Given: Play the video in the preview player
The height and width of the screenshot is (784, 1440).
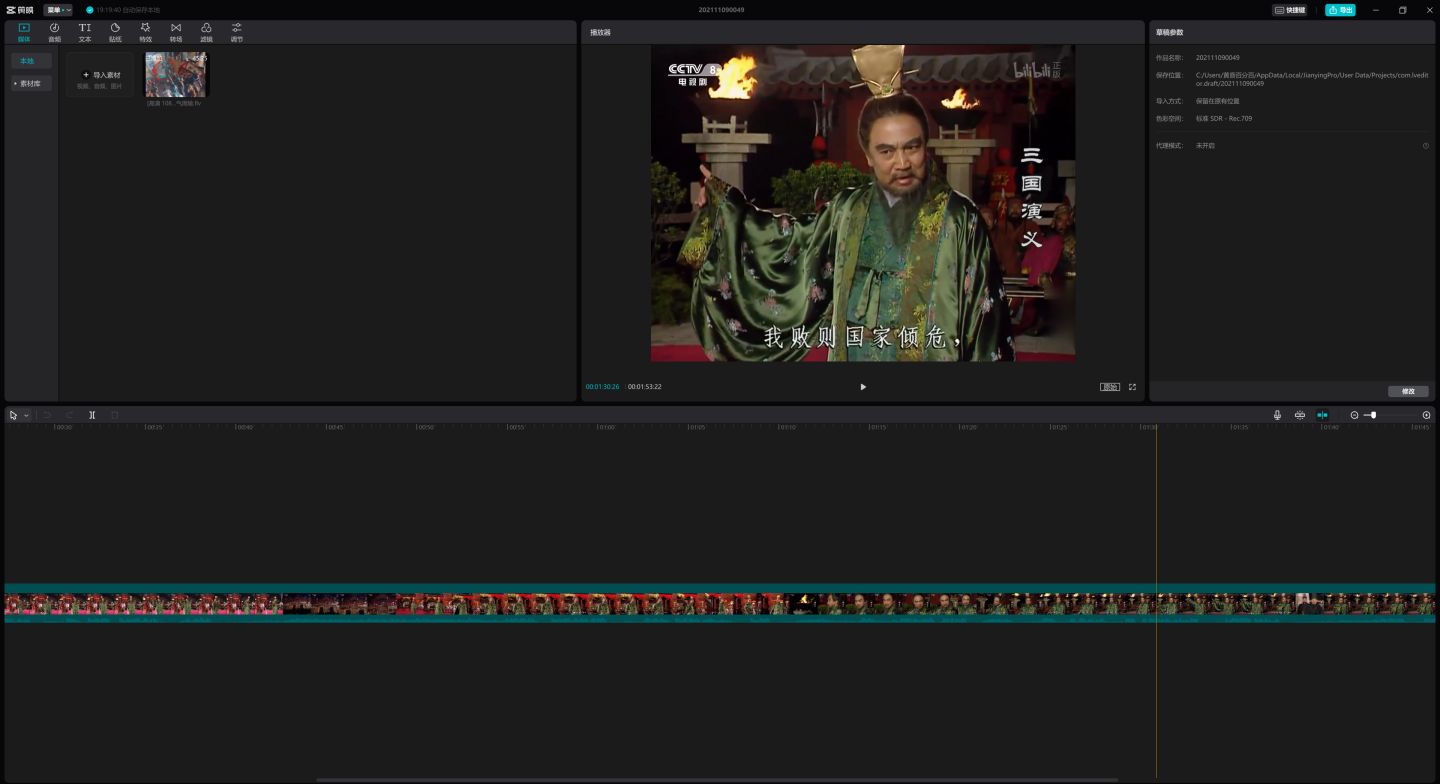Looking at the screenshot, I should point(863,387).
